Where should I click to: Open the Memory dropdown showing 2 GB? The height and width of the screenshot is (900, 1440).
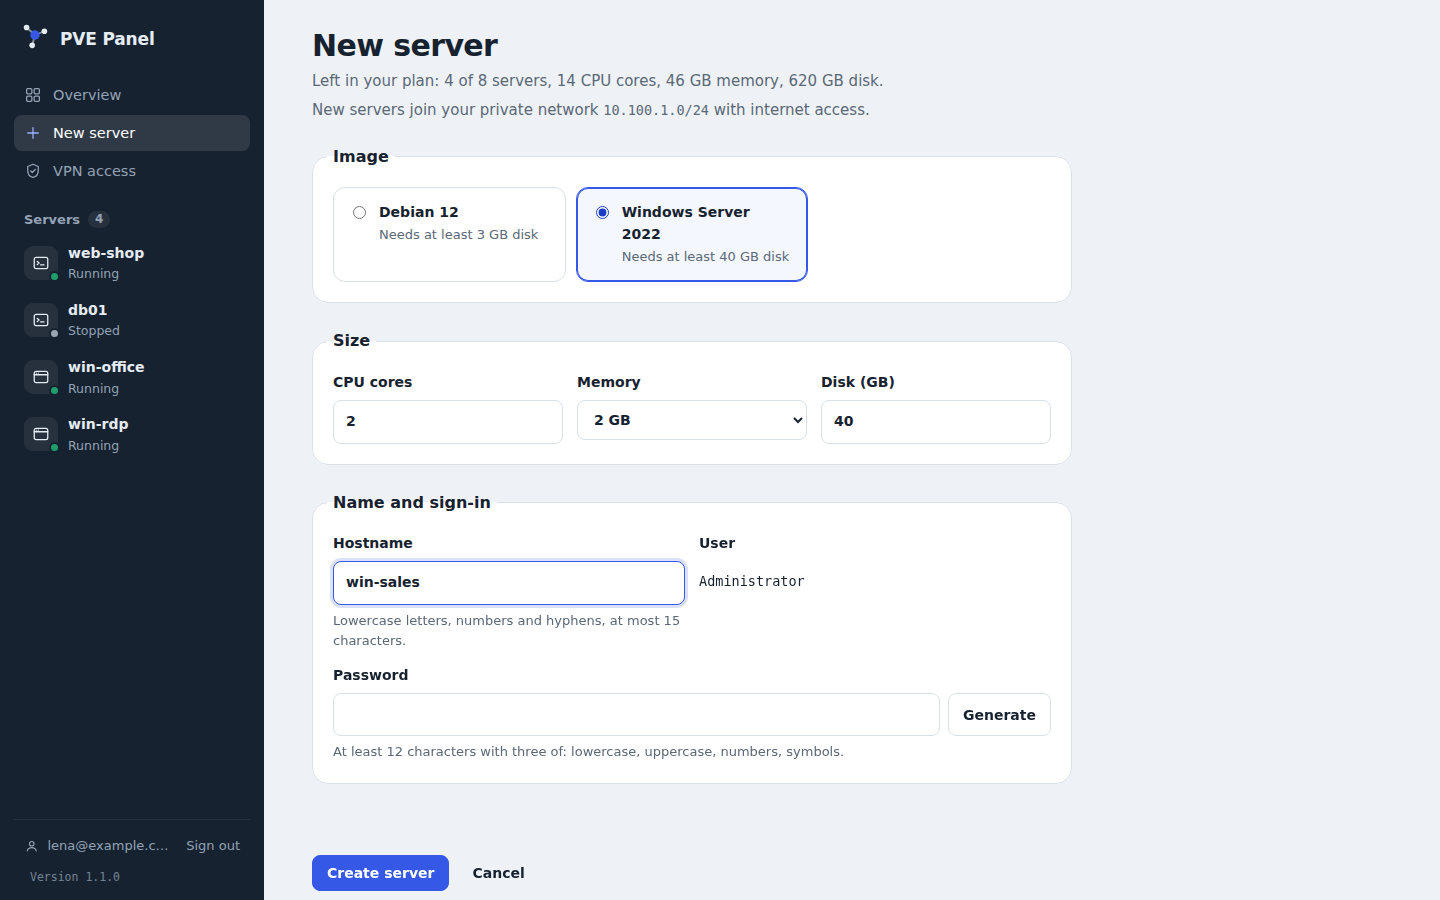point(692,420)
